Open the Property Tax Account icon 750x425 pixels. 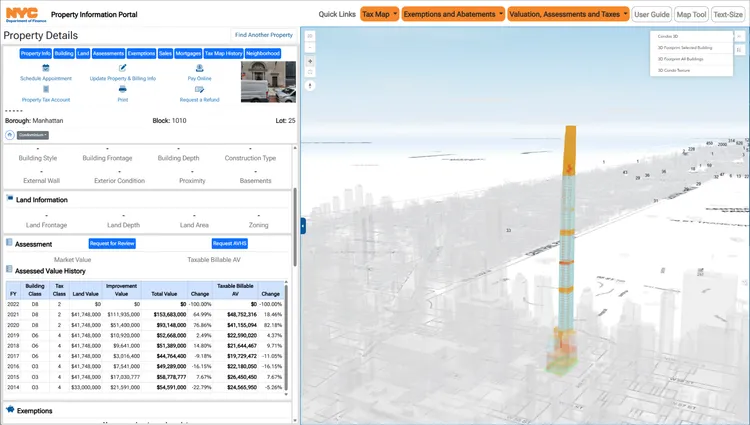pos(45,90)
